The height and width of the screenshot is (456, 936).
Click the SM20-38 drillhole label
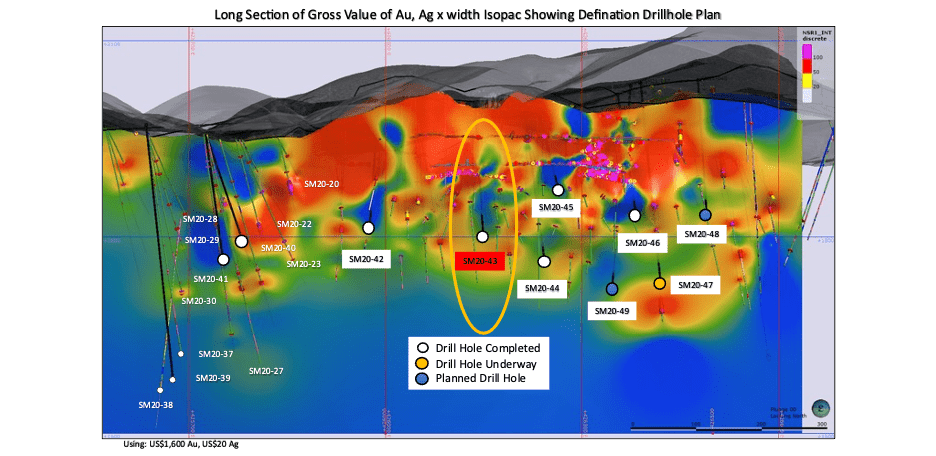156,404
